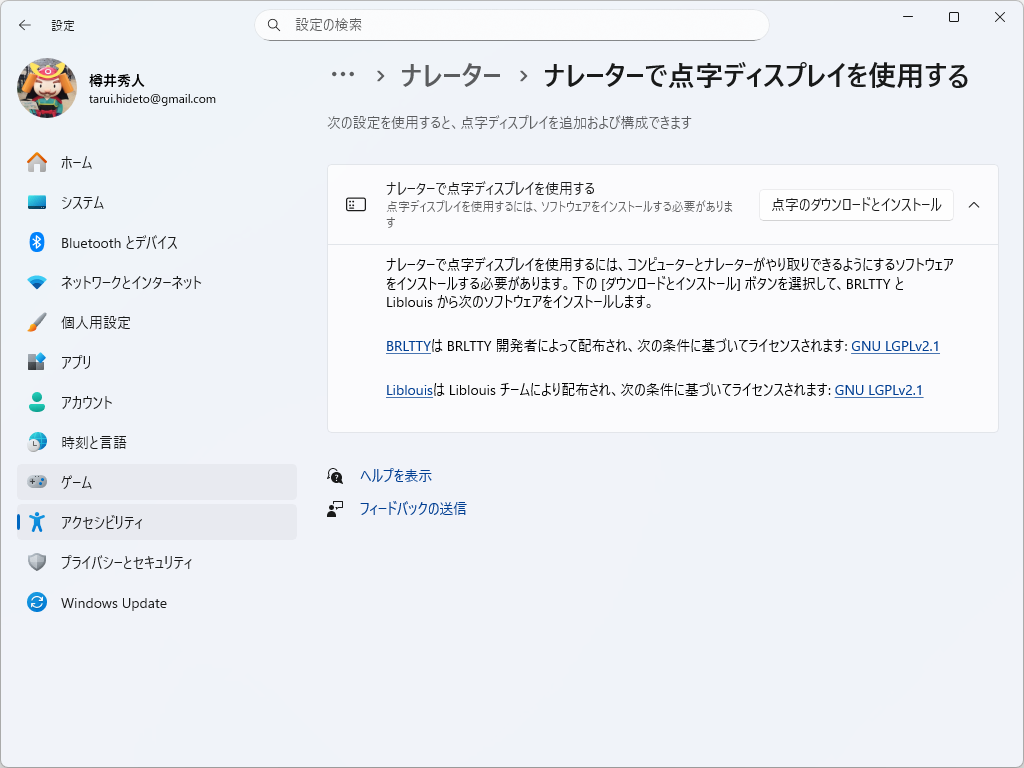The height and width of the screenshot is (768, 1024).
Task: Open the BRLTTY link
Action: (x=405, y=346)
